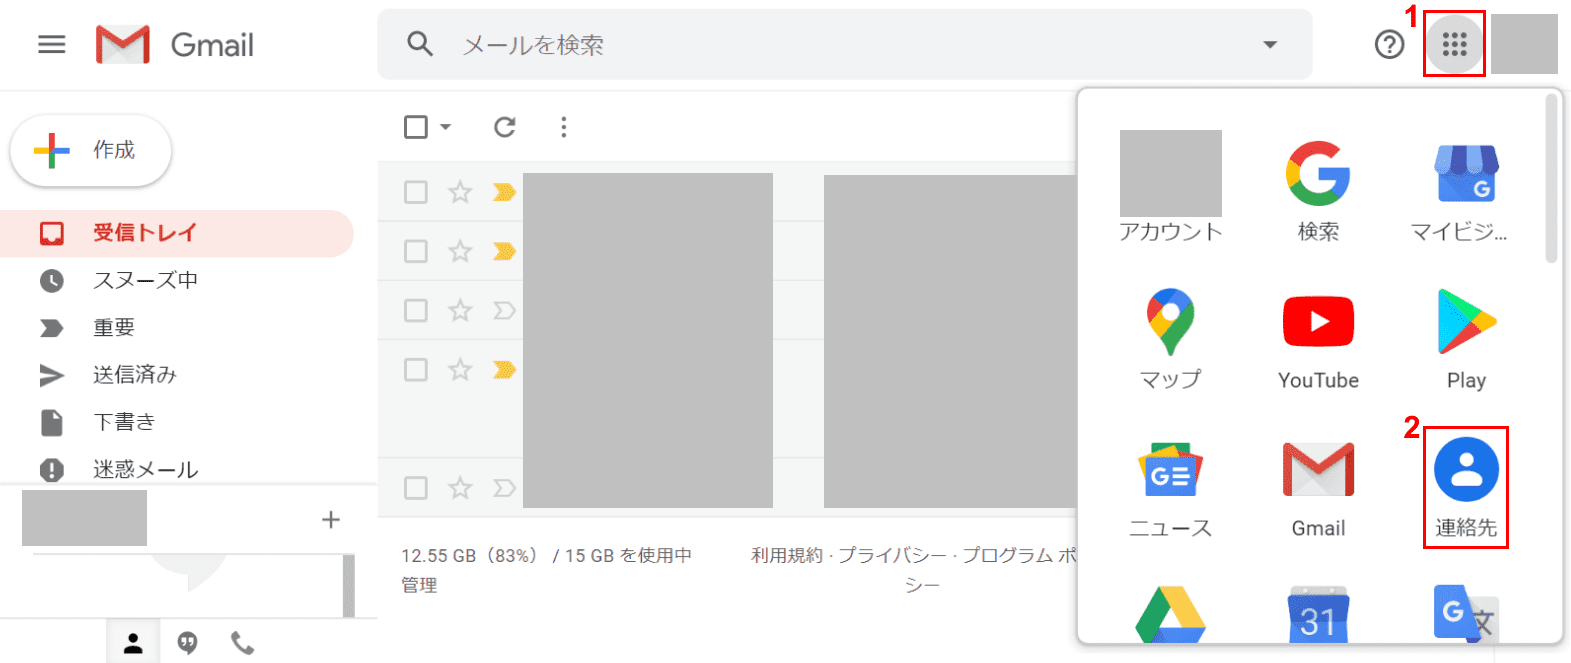The width and height of the screenshot is (1571, 663).
Task: Open the More options three-dot menu
Action: pos(564,127)
